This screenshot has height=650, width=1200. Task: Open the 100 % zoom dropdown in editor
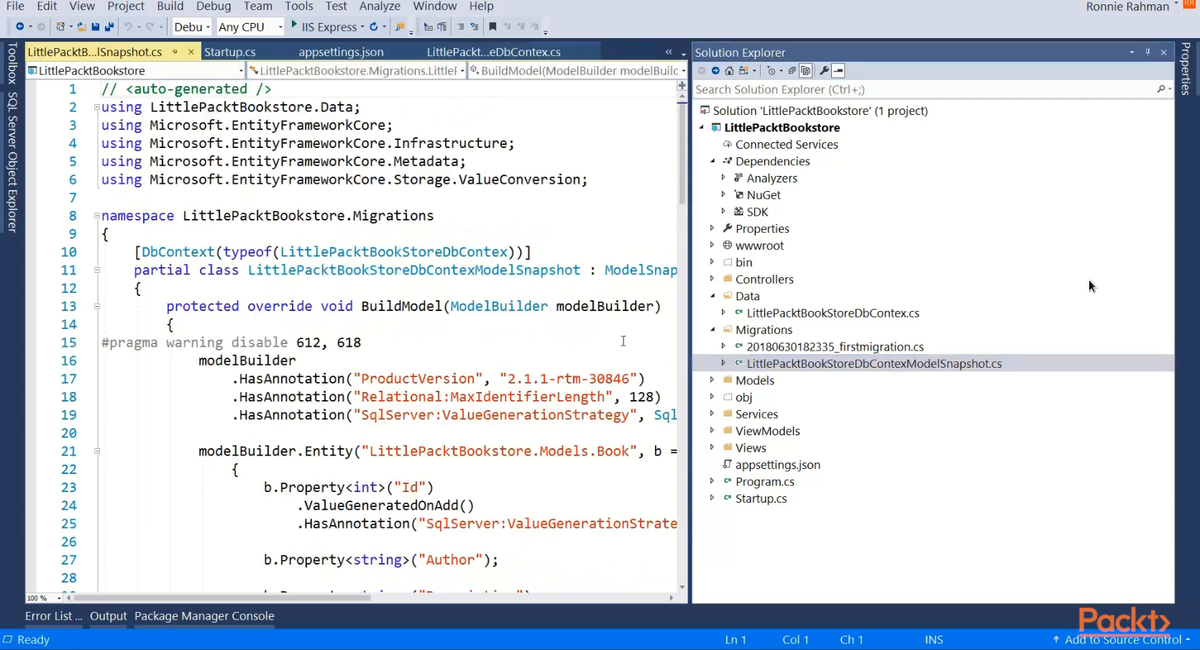click(43, 598)
